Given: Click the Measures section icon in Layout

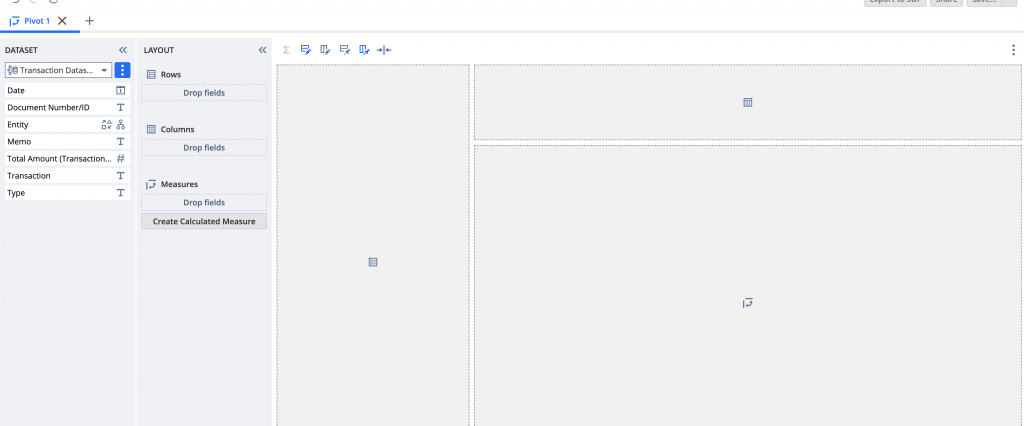Looking at the screenshot, I should coord(151,184).
